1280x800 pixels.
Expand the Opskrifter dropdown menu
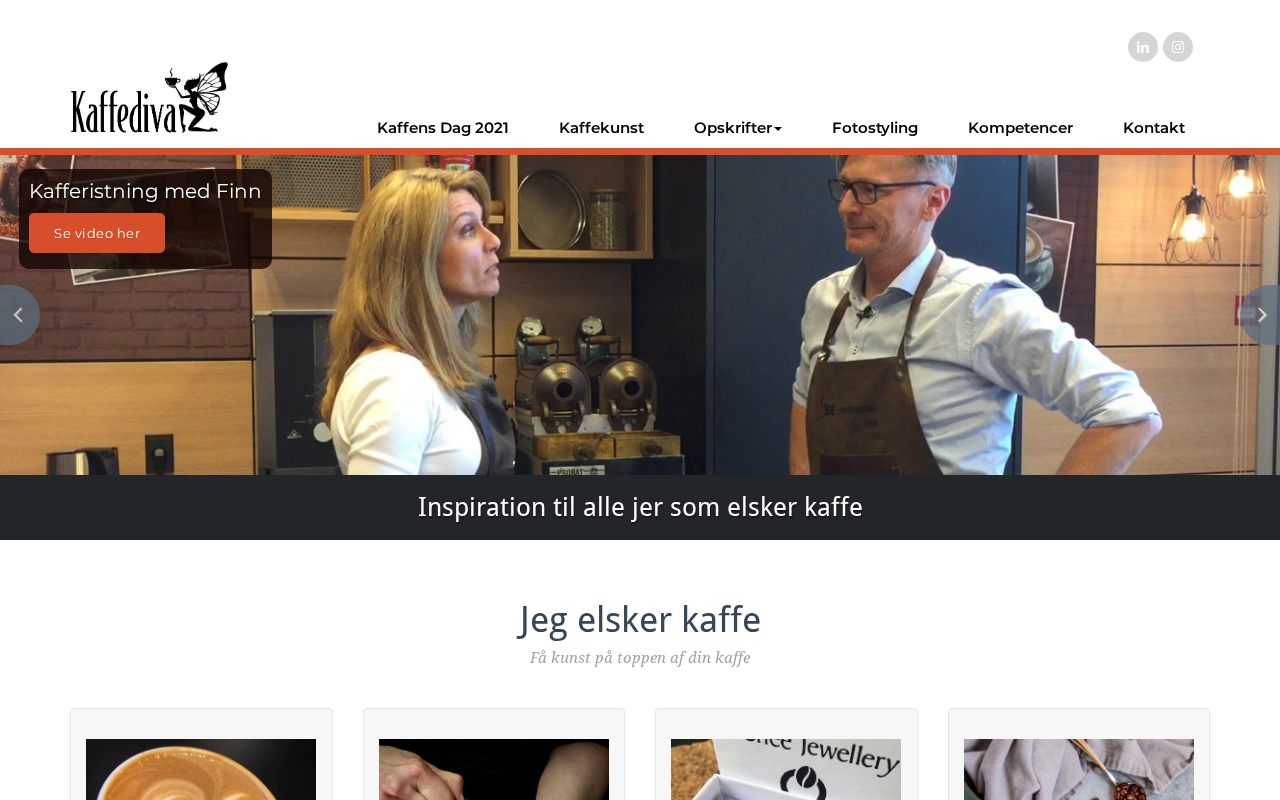coord(738,128)
